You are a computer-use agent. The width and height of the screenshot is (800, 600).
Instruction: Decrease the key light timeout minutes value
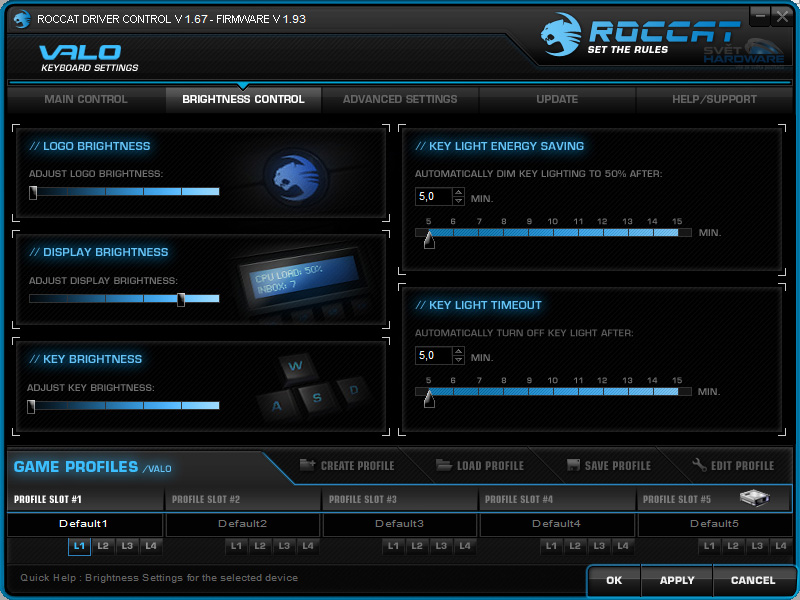458,361
